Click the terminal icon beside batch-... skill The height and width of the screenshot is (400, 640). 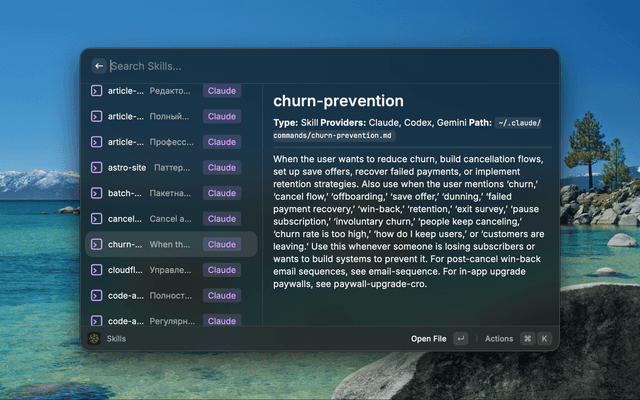96,193
